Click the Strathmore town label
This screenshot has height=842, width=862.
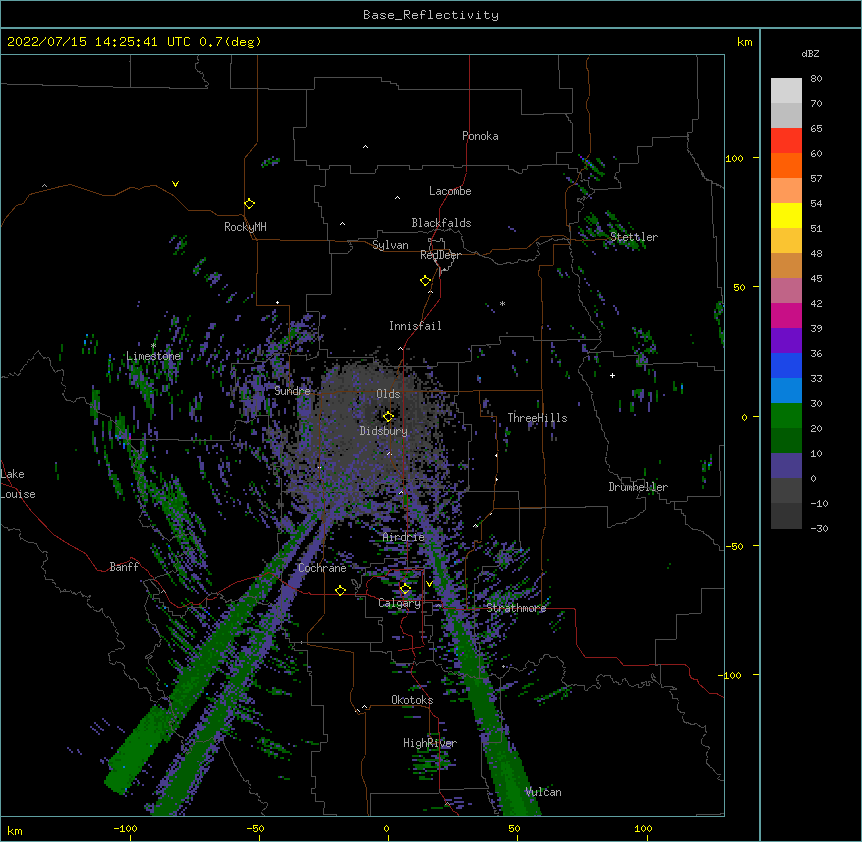click(x=516, y=608)
